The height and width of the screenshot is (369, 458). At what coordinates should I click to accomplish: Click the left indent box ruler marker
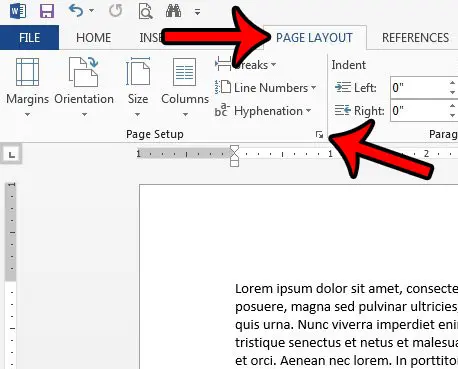235,163
